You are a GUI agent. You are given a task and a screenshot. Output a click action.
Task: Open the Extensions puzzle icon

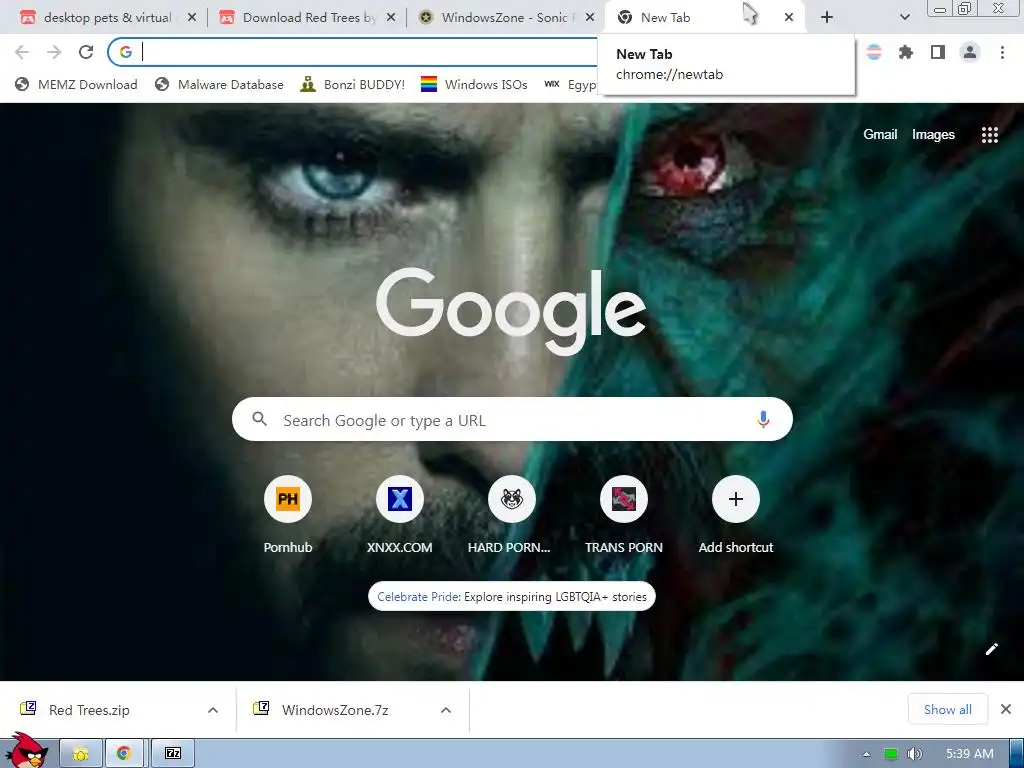pos(906,52)
